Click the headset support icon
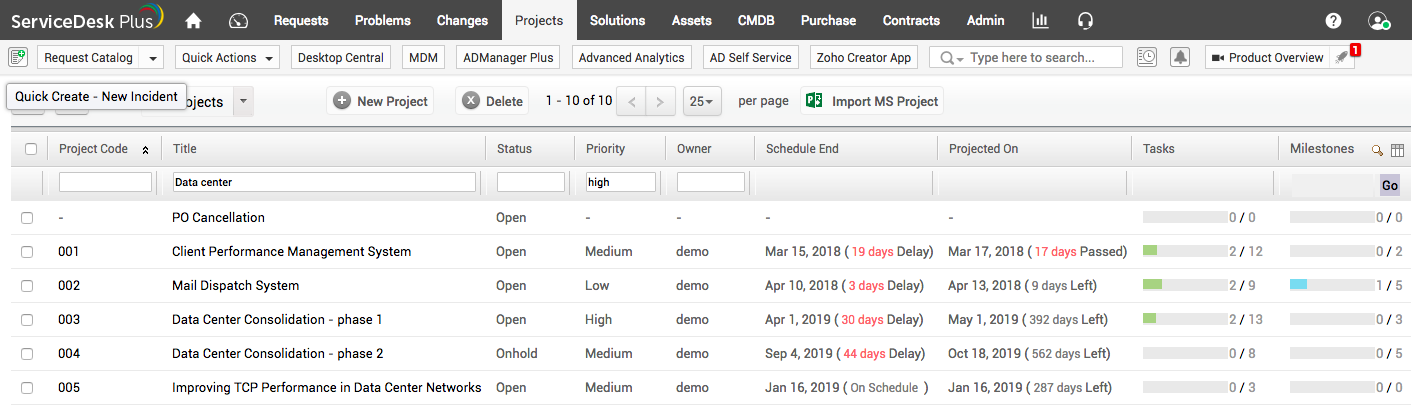 point(1085,20)
